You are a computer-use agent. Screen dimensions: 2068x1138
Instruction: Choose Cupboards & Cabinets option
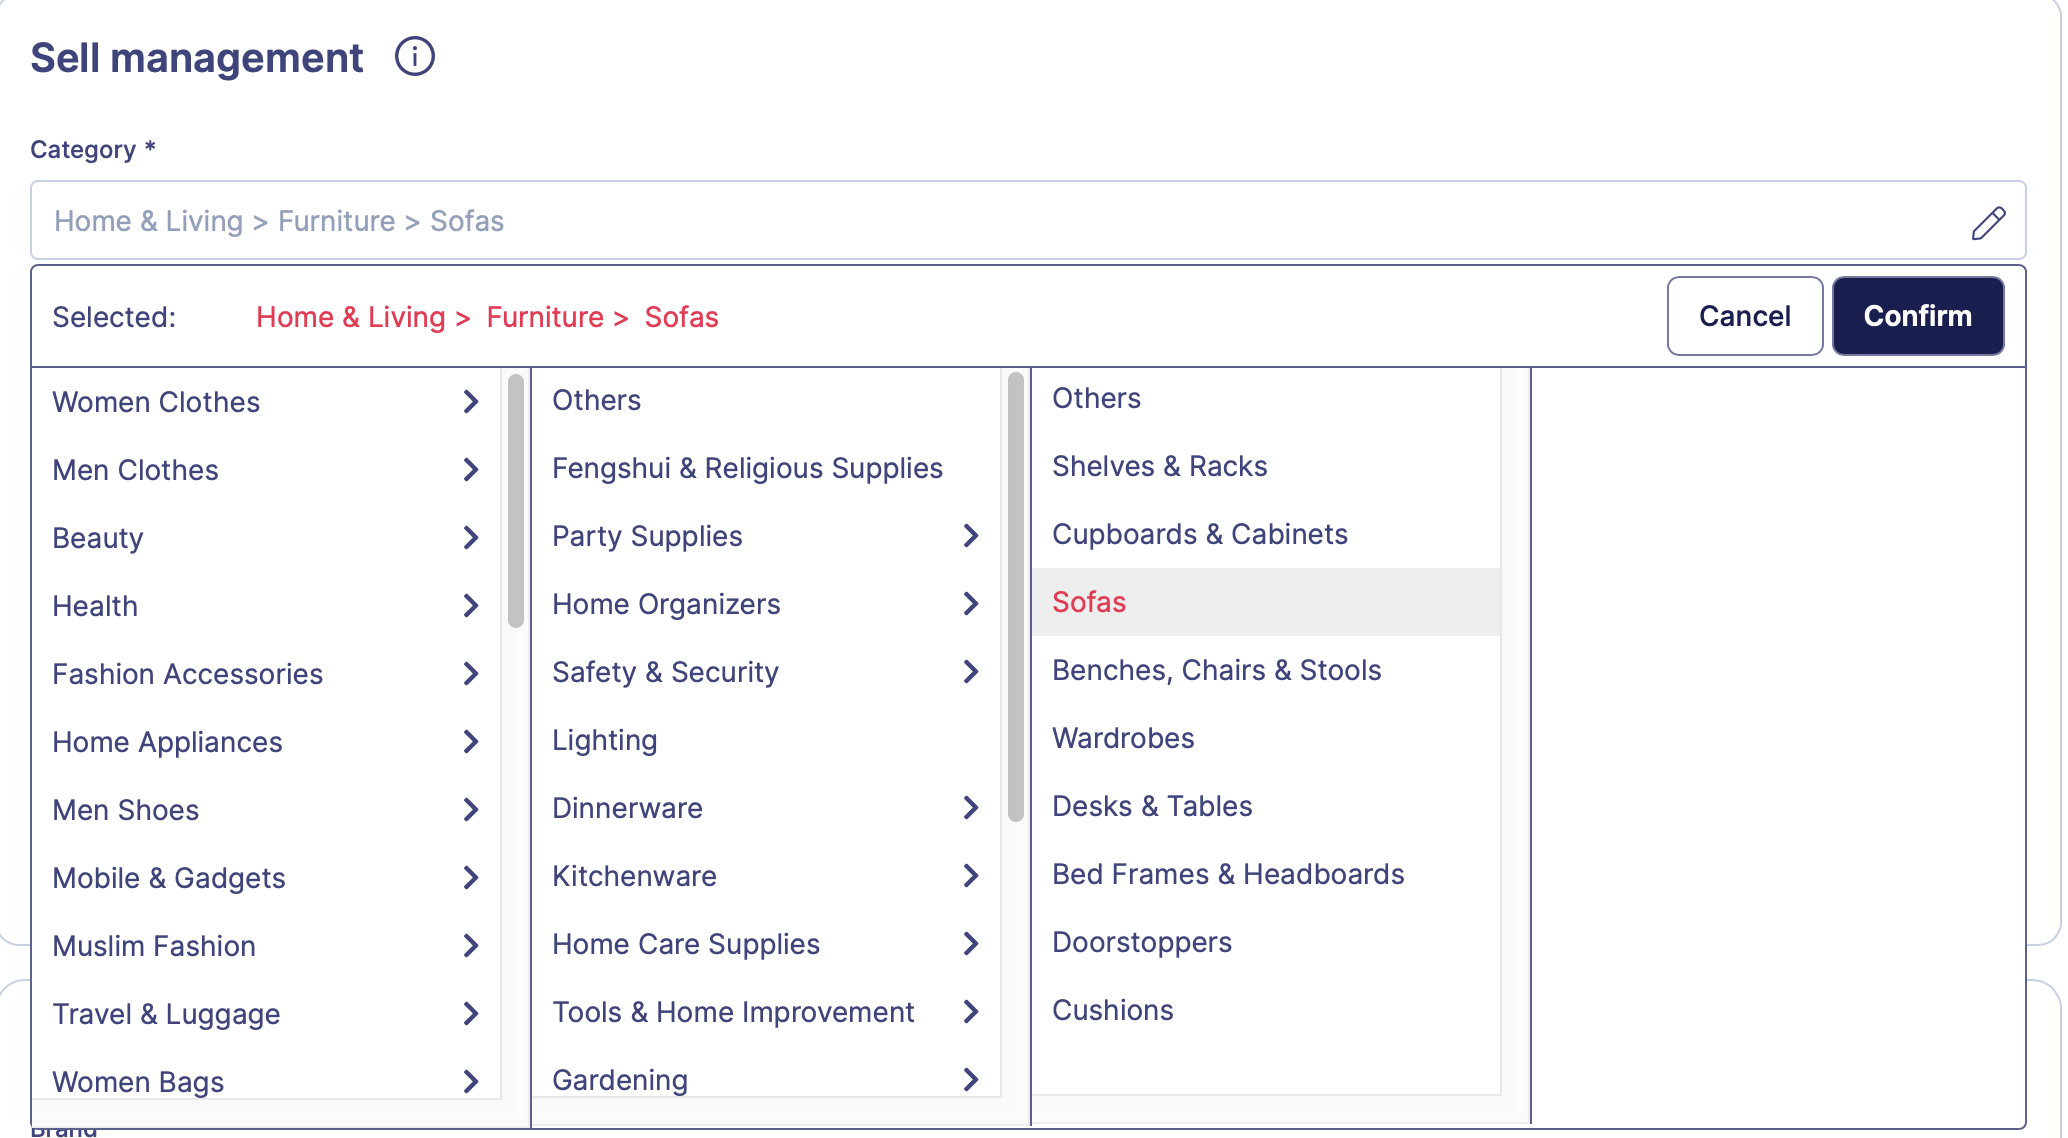(x=1199, y=534)
